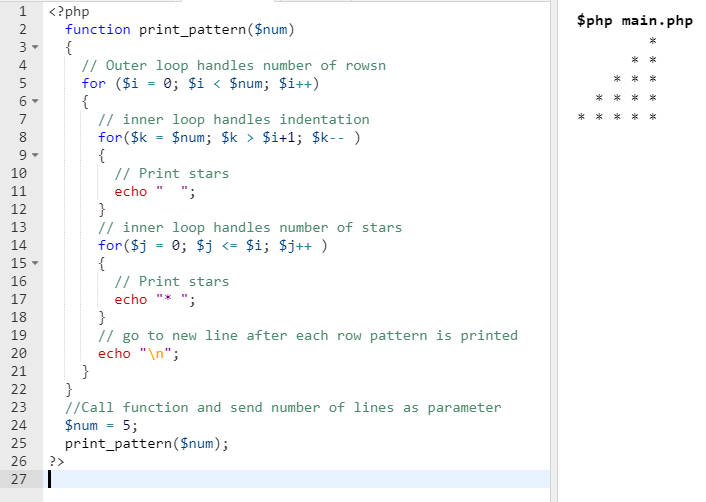706x502 pixels.
Task: Click the closing brace on line 22
Action: click(69, 389)
